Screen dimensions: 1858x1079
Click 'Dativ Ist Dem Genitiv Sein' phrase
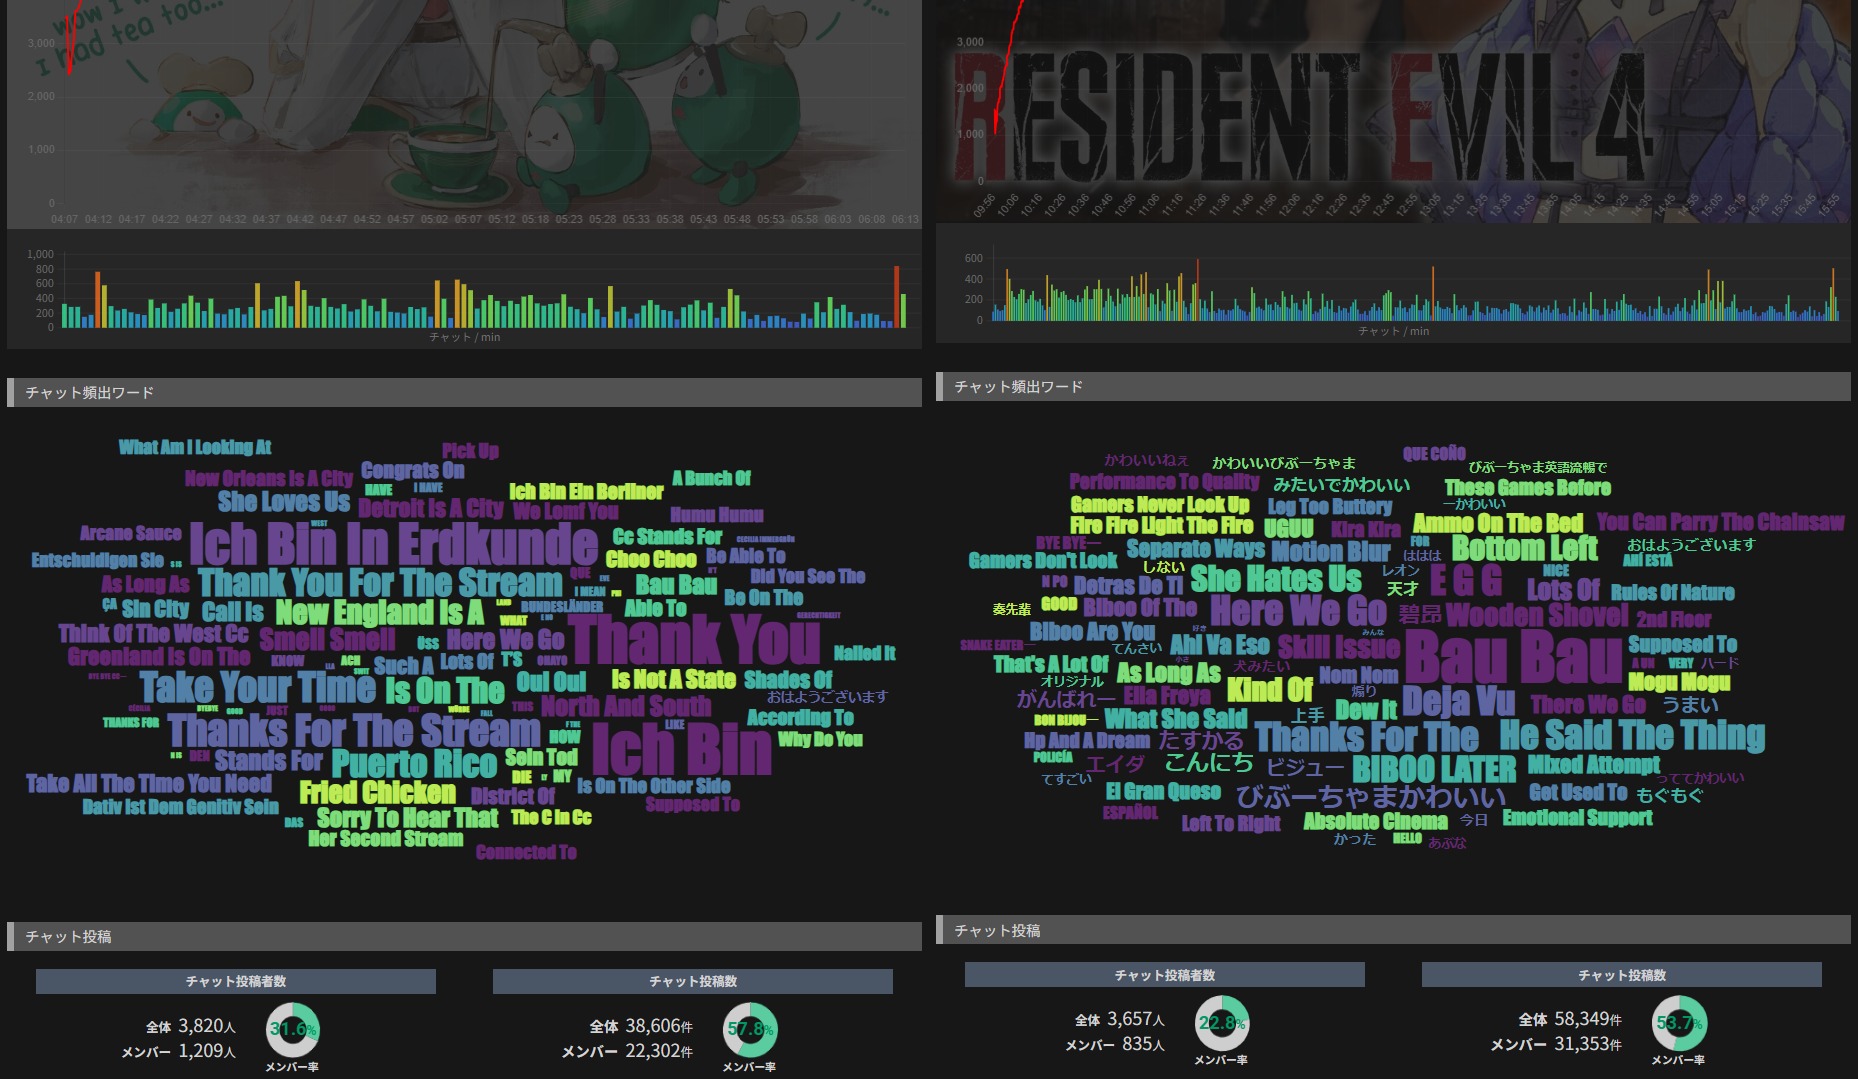click(x=181, y=806)
